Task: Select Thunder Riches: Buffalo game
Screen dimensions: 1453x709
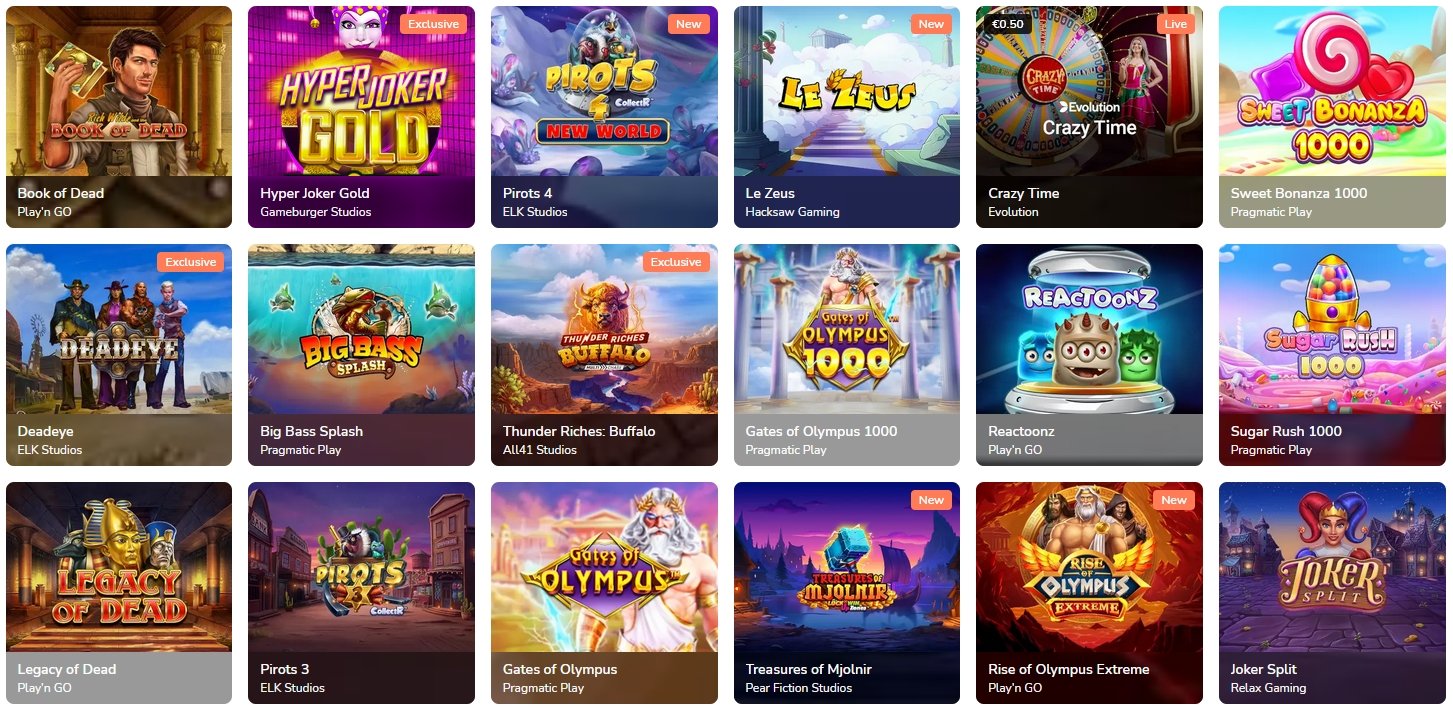Action: point(604,355)
